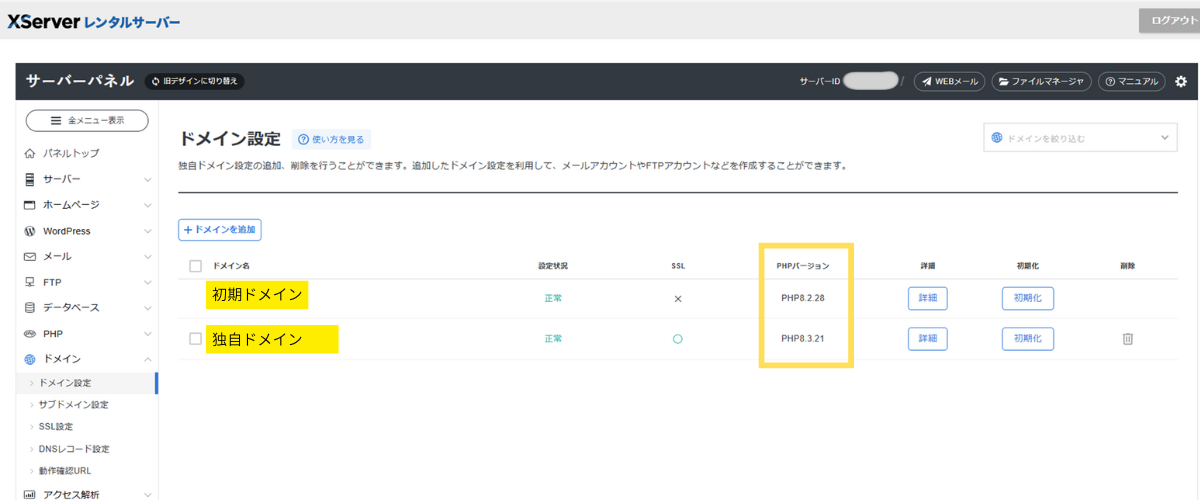Delete the 独自ドメイン row with trash icon
1200x500 pixels.
(1127, 339)
